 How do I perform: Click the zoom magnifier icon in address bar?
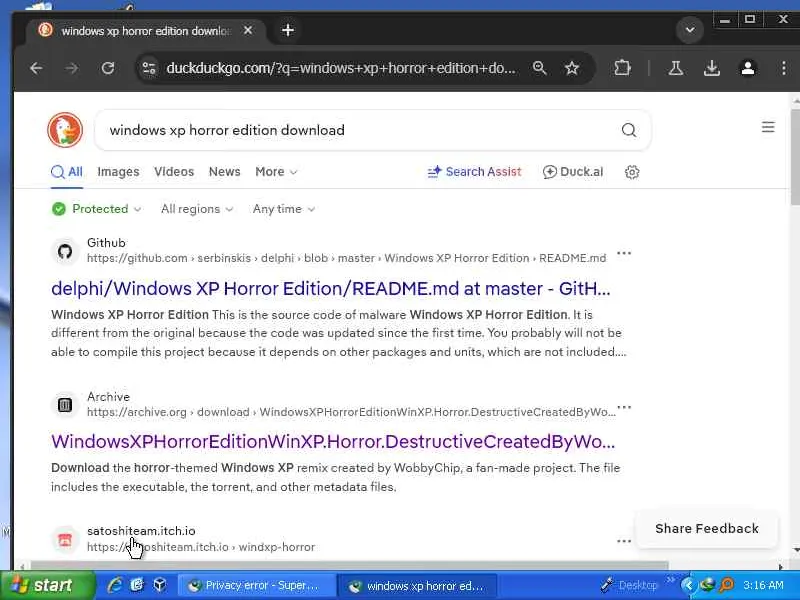[539, 68]
